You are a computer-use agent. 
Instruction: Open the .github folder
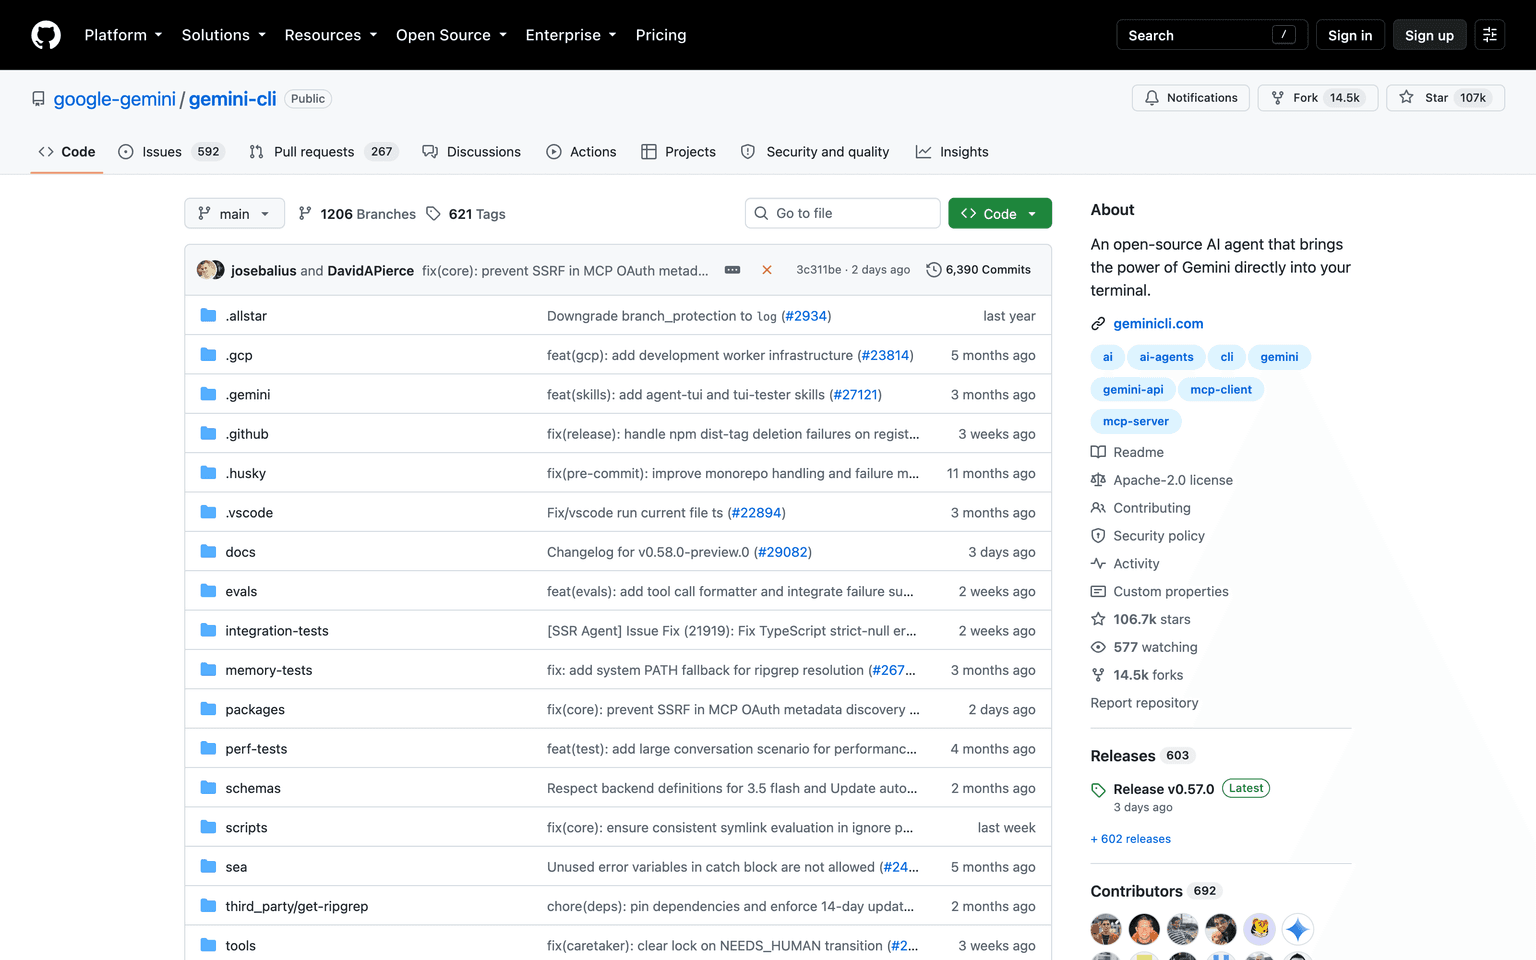[247, 434]
